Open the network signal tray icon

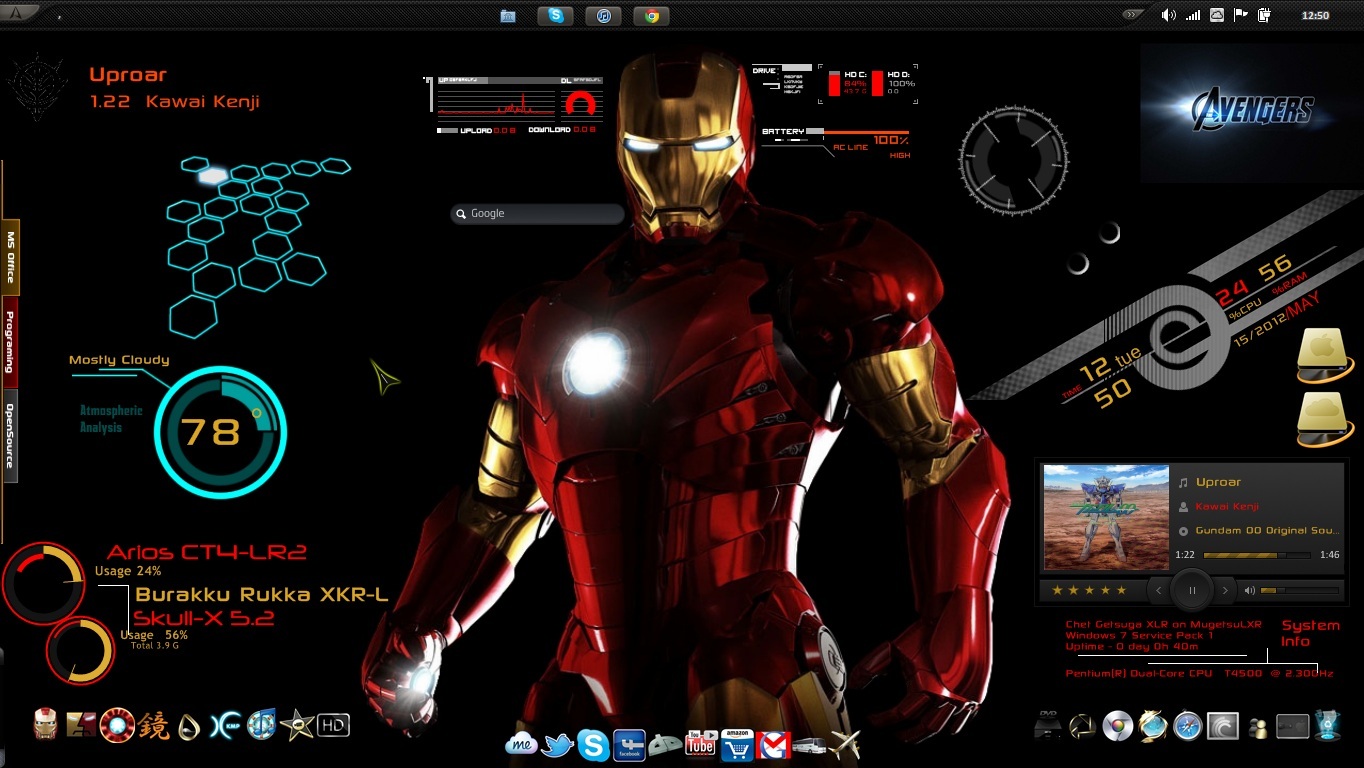click(1193, 15)
